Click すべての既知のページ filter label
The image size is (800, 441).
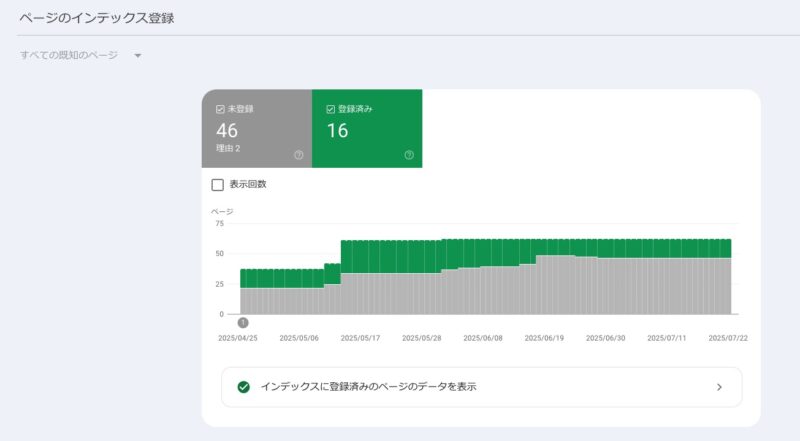click(69, 55)
